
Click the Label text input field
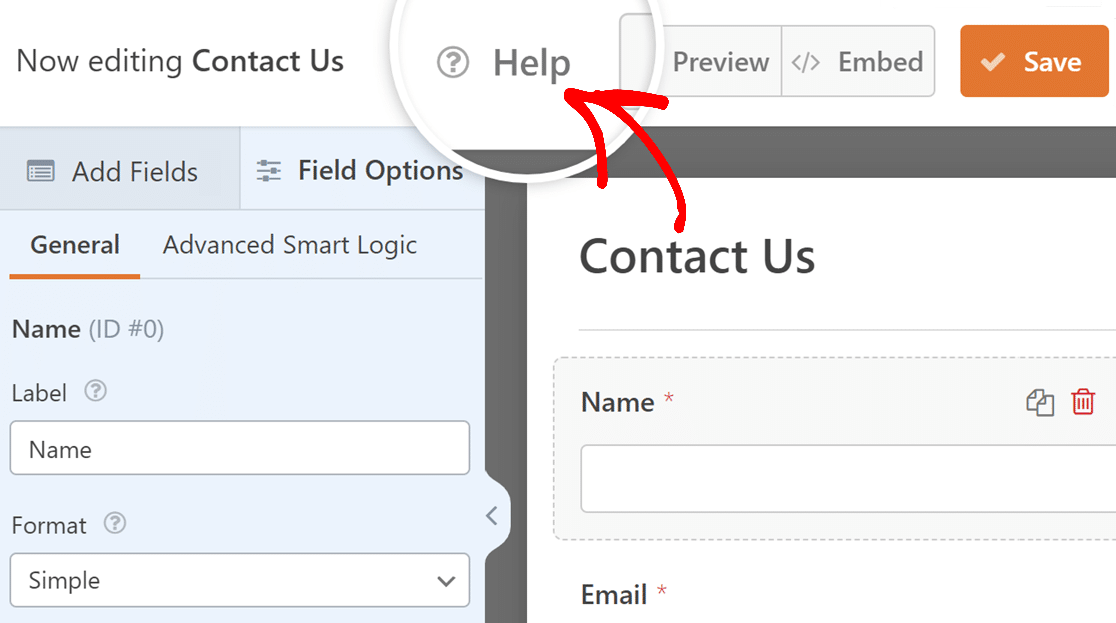tap(239, 449)
